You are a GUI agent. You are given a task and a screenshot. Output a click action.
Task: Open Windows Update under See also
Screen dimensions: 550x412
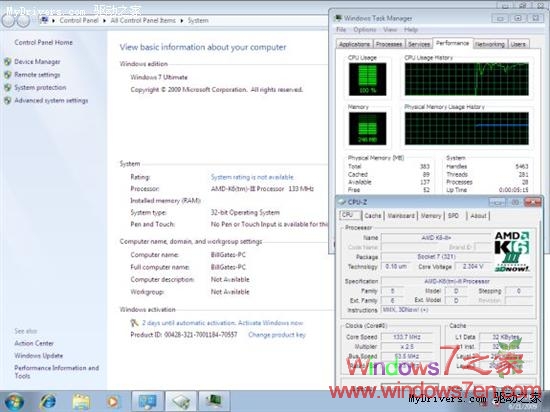(x=39, y=356)
